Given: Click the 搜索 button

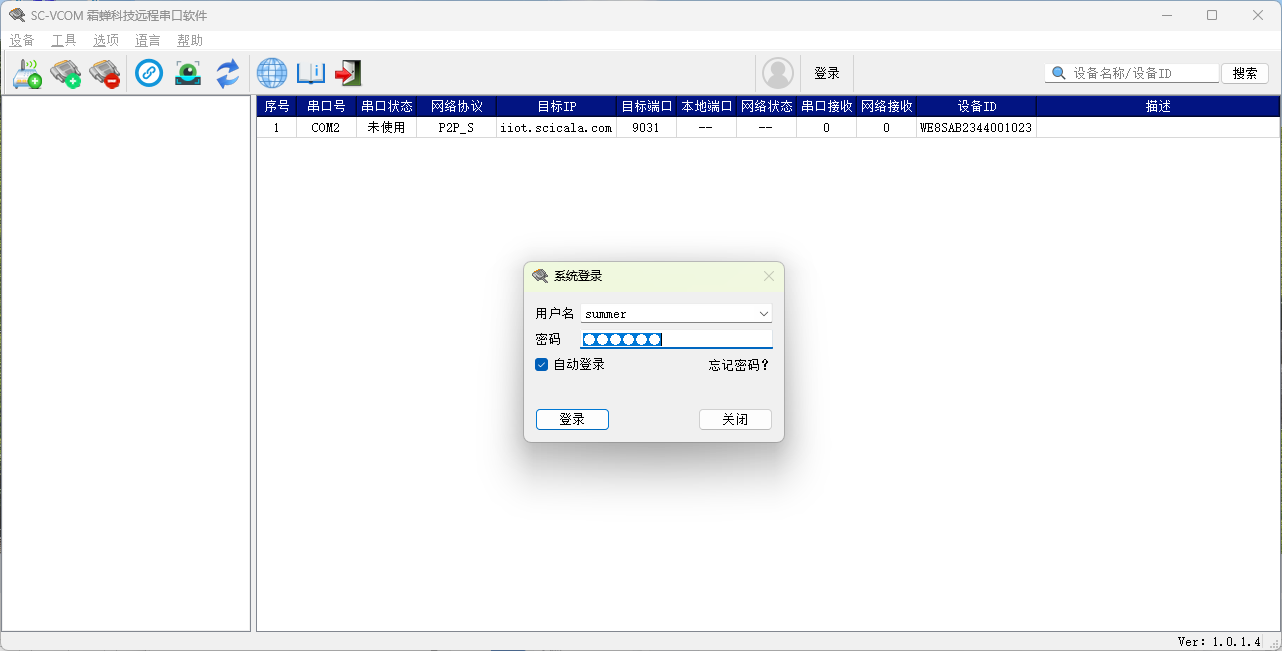Looking at the screenshot, I should tap(1244, 73).
